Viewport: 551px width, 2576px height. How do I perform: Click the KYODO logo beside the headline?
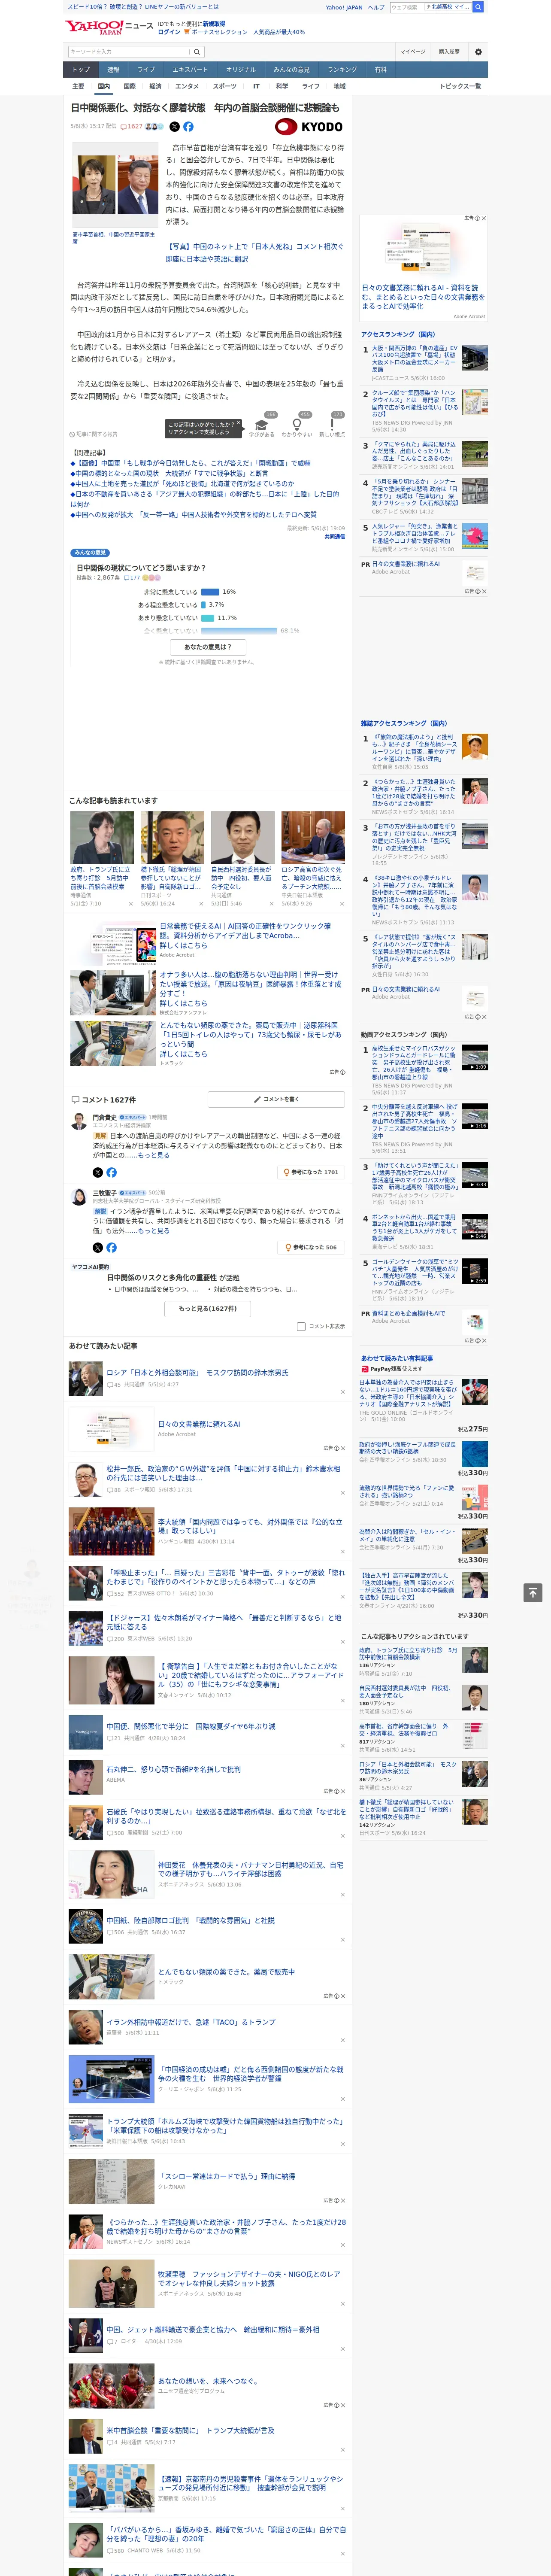point(309,127)
